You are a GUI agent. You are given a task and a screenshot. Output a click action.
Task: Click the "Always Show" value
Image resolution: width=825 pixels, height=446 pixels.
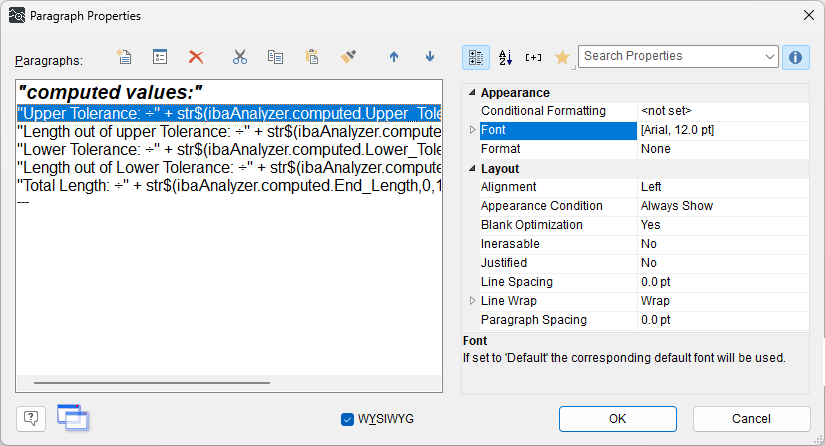point(677,206)
